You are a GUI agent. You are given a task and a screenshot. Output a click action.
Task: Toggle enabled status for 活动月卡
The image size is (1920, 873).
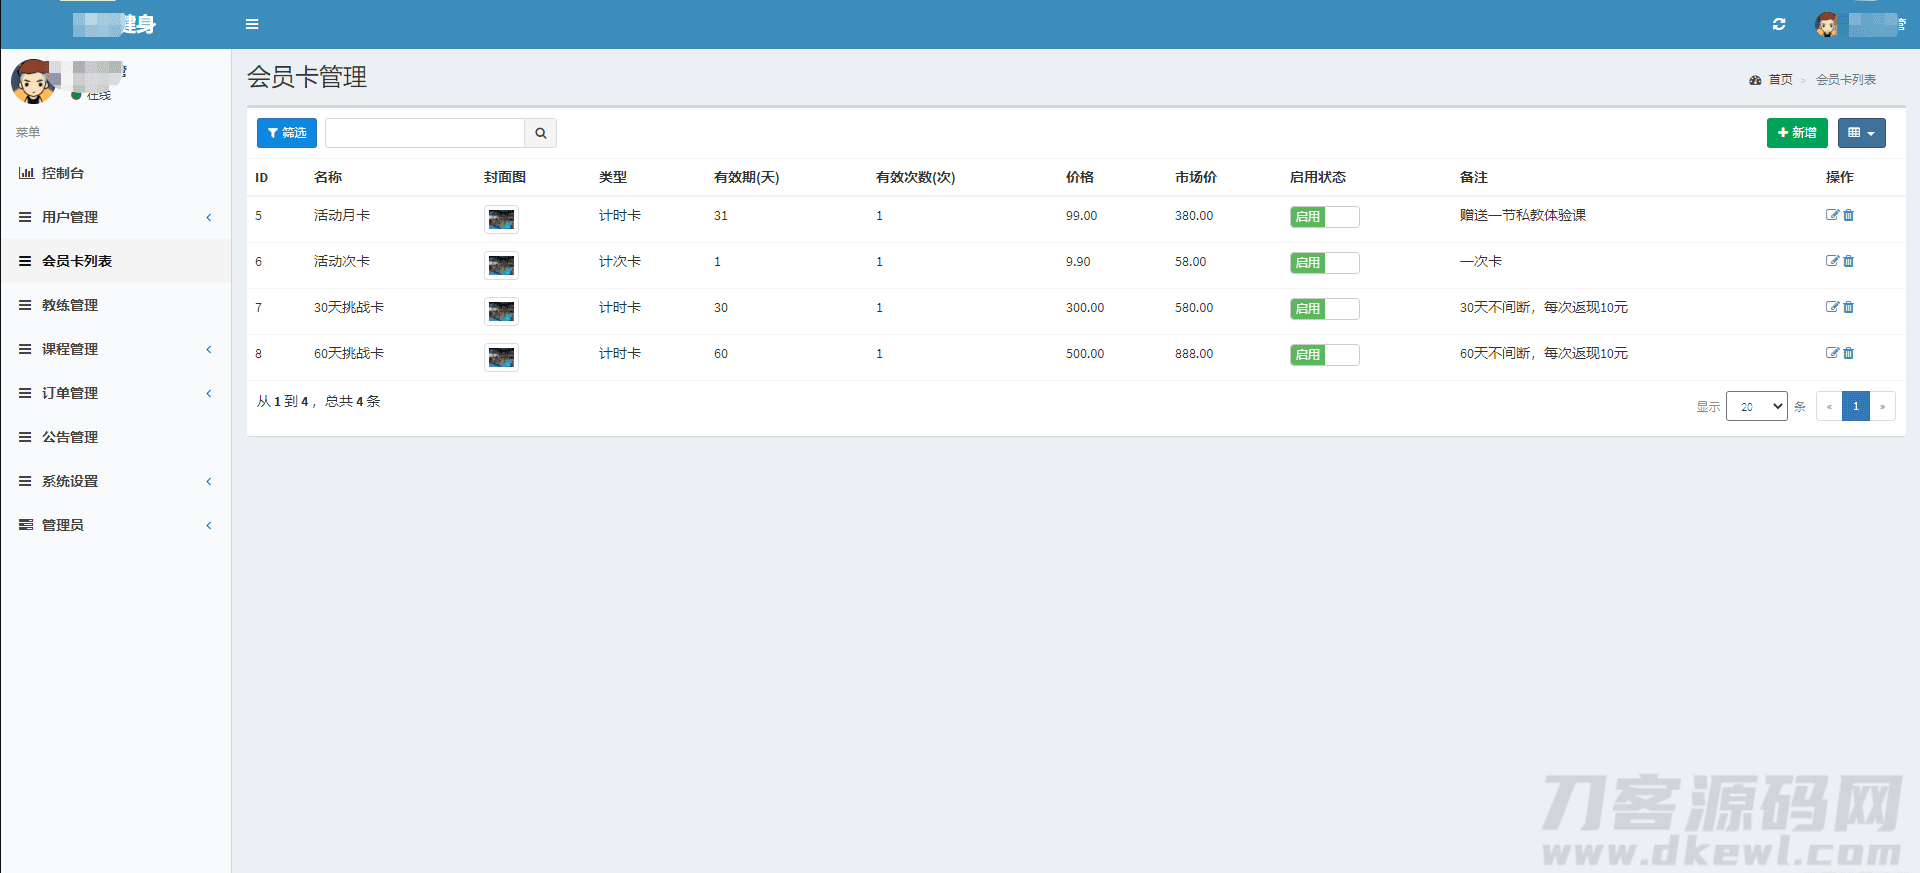pos(1324,217)
